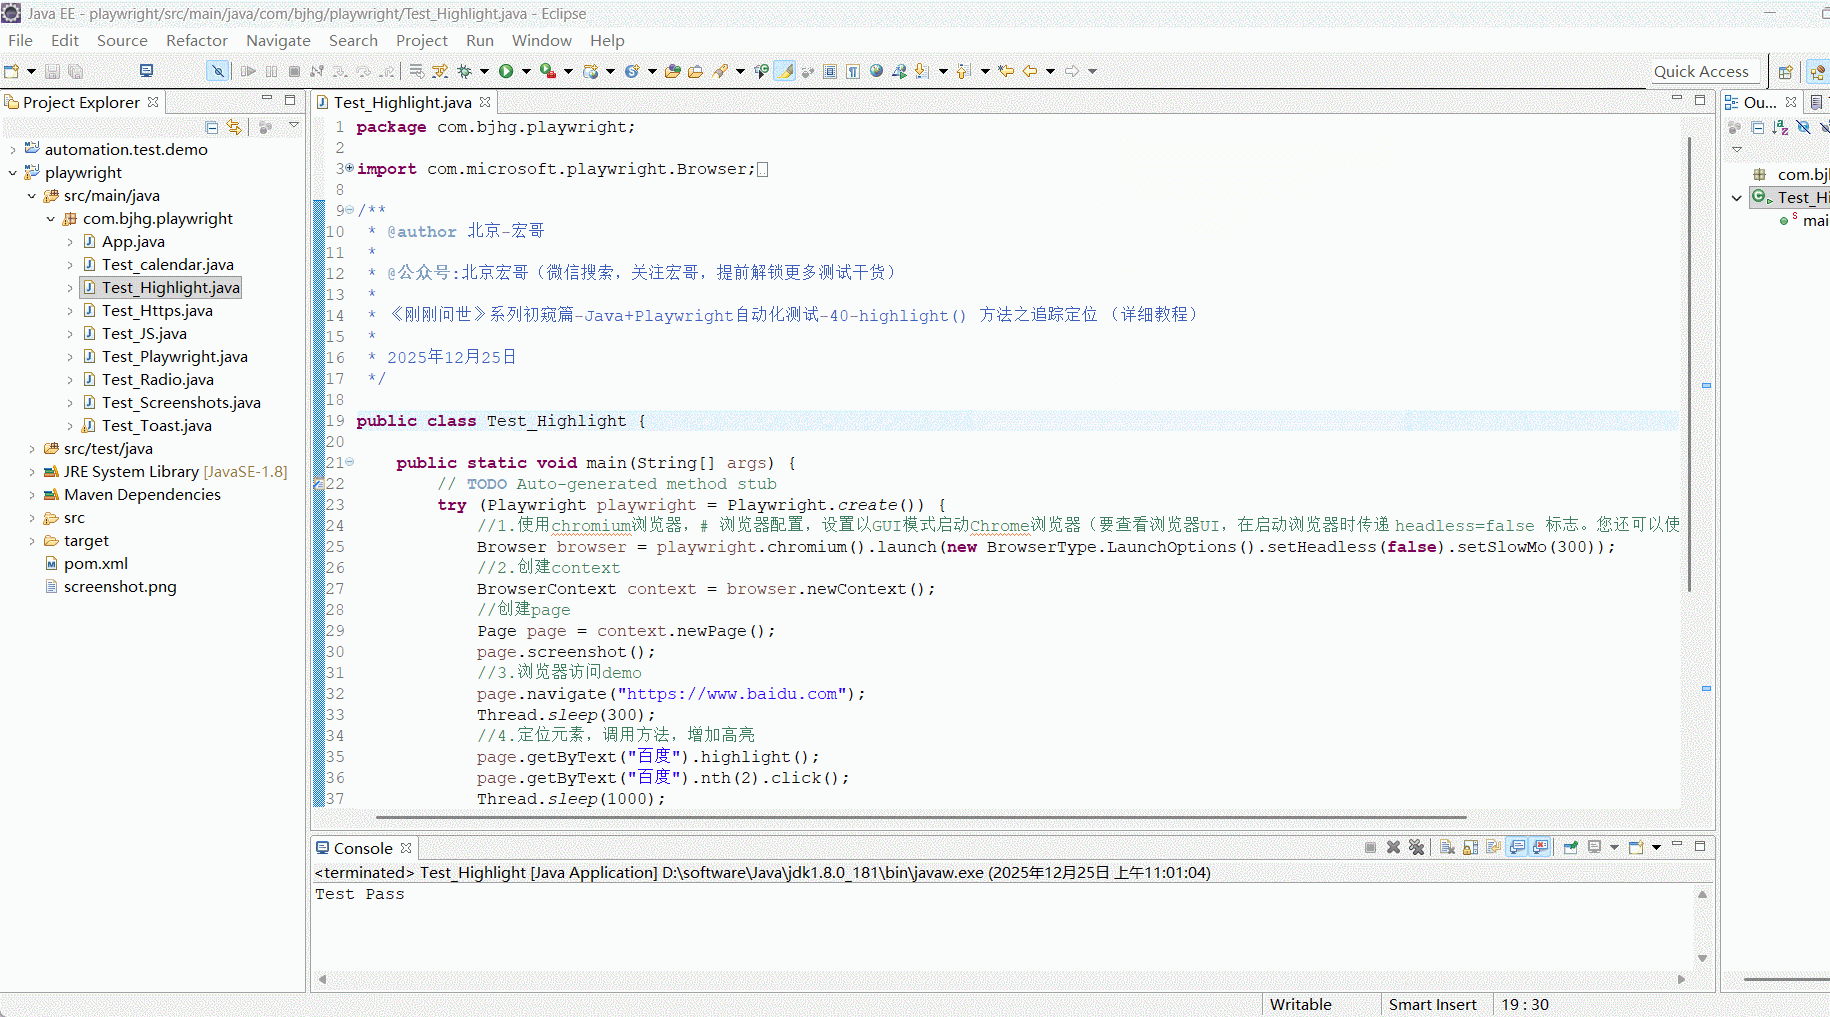Click Remove All Terminated Launches icon

tap(1416, 847)
